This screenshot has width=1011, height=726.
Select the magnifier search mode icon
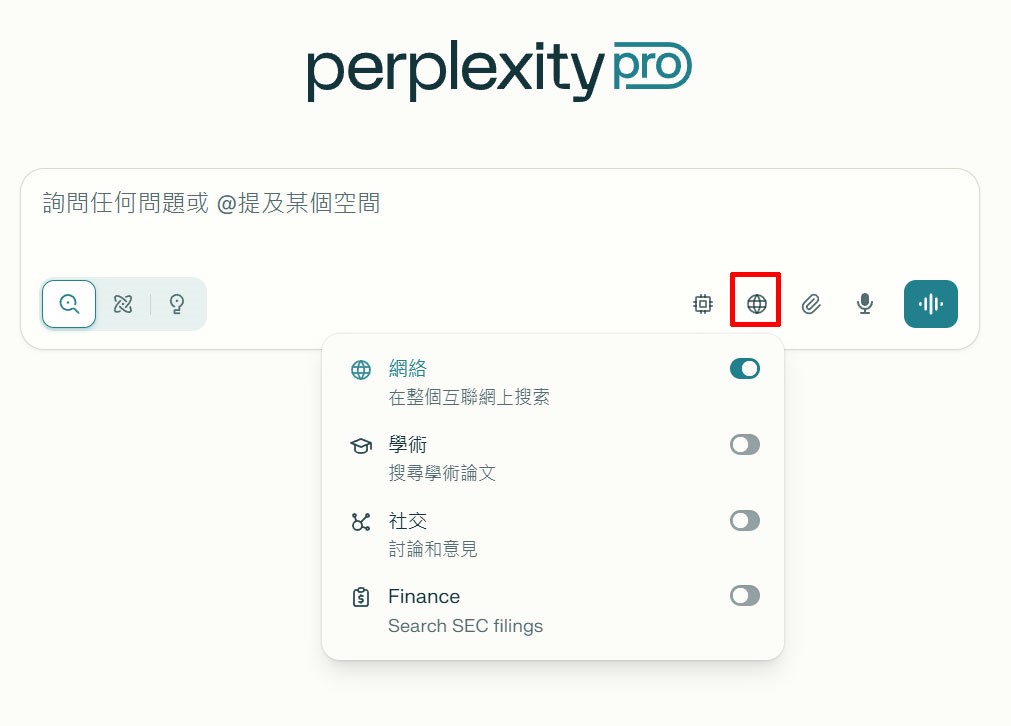68,304
